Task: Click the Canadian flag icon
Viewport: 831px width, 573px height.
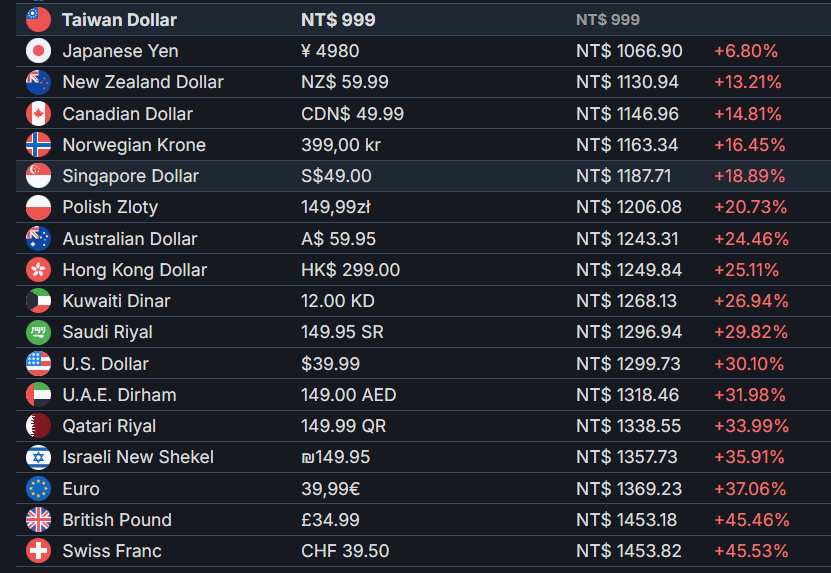Action: (x=38, y=113)
